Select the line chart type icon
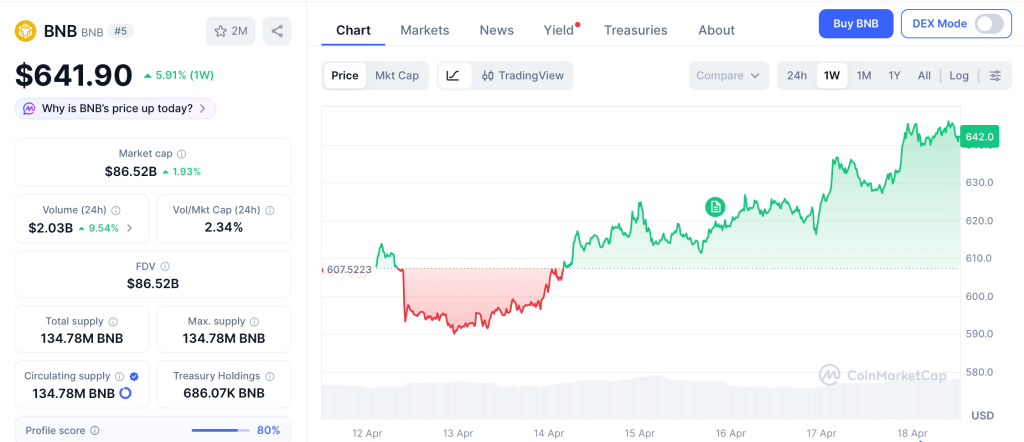 (453, 76)
